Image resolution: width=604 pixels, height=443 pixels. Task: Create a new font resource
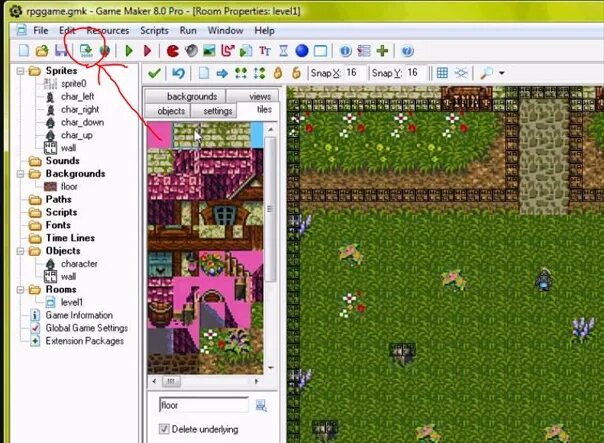pos(265,50)
